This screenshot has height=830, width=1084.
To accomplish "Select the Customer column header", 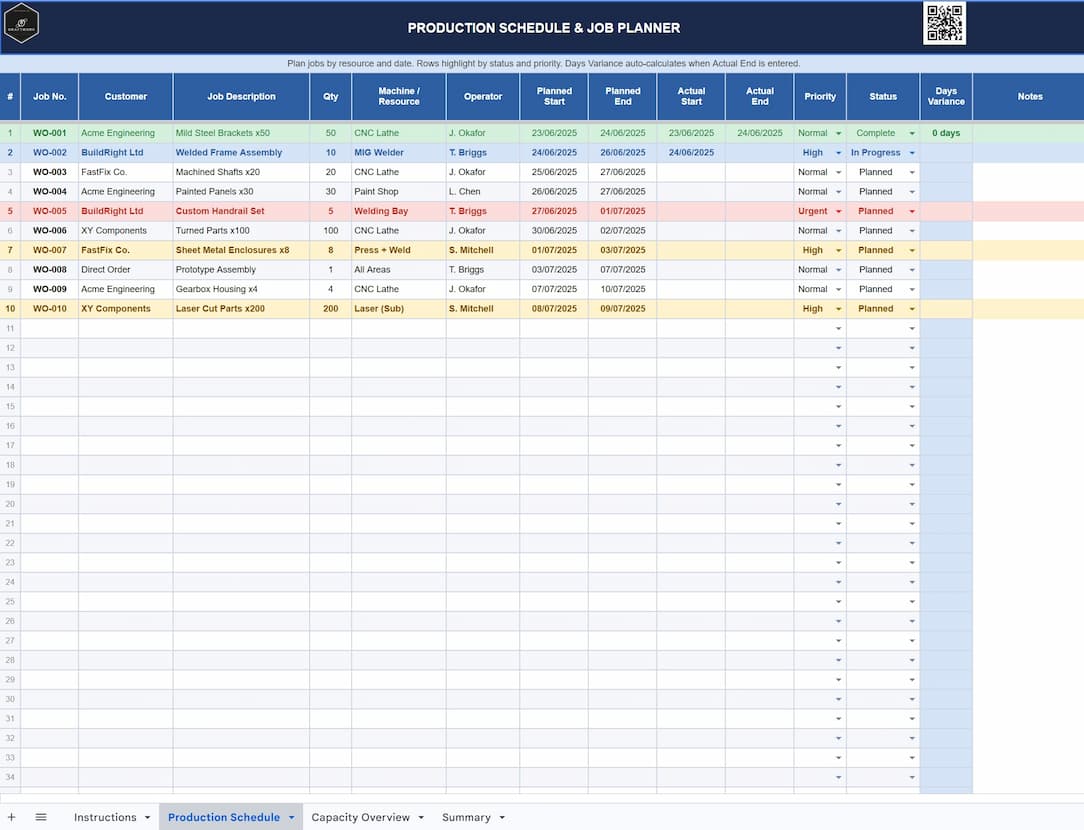I will click(x=126, y=97).
